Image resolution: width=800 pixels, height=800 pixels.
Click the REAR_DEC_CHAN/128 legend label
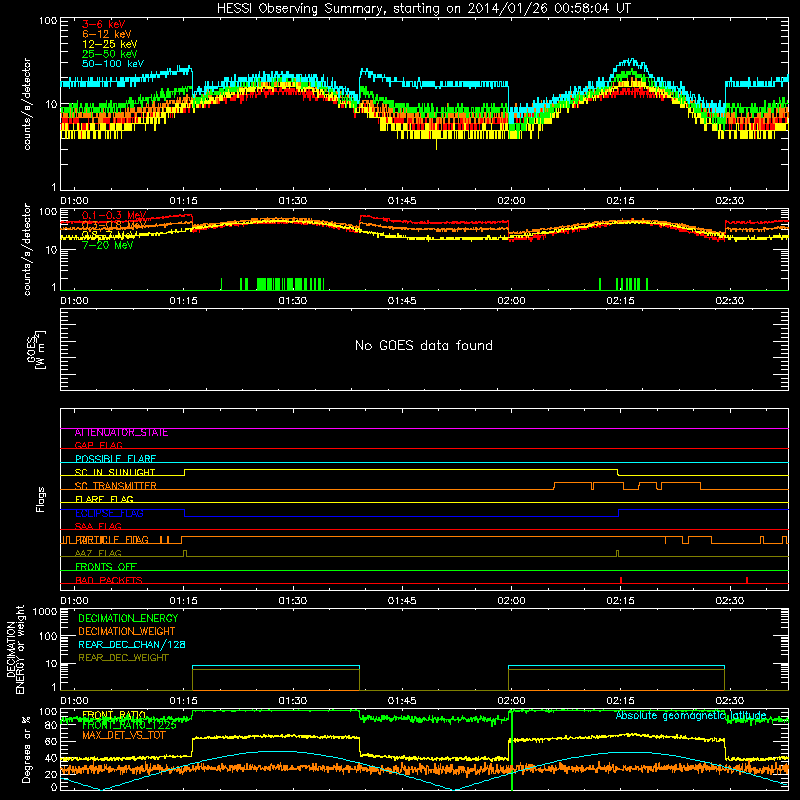(132, 644)
